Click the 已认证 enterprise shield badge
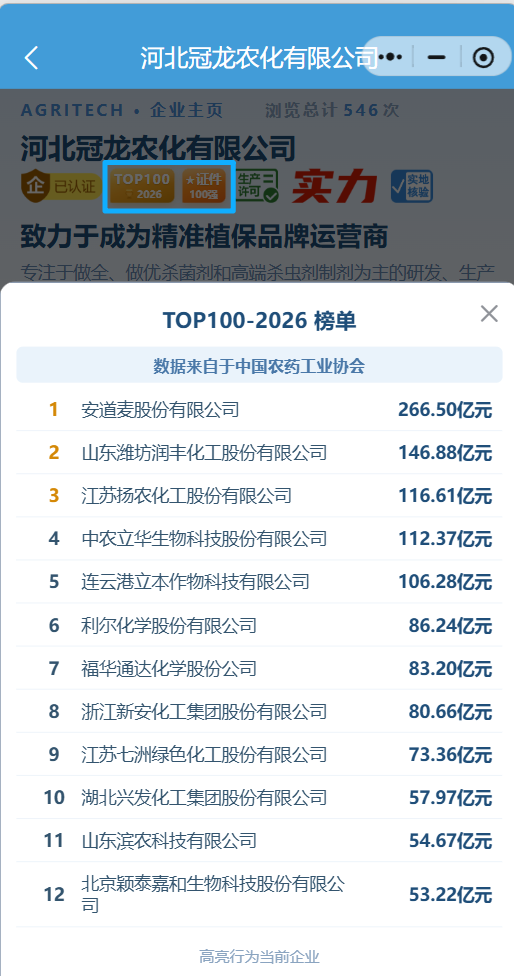The image size is (514, 976). pos(60,186)
